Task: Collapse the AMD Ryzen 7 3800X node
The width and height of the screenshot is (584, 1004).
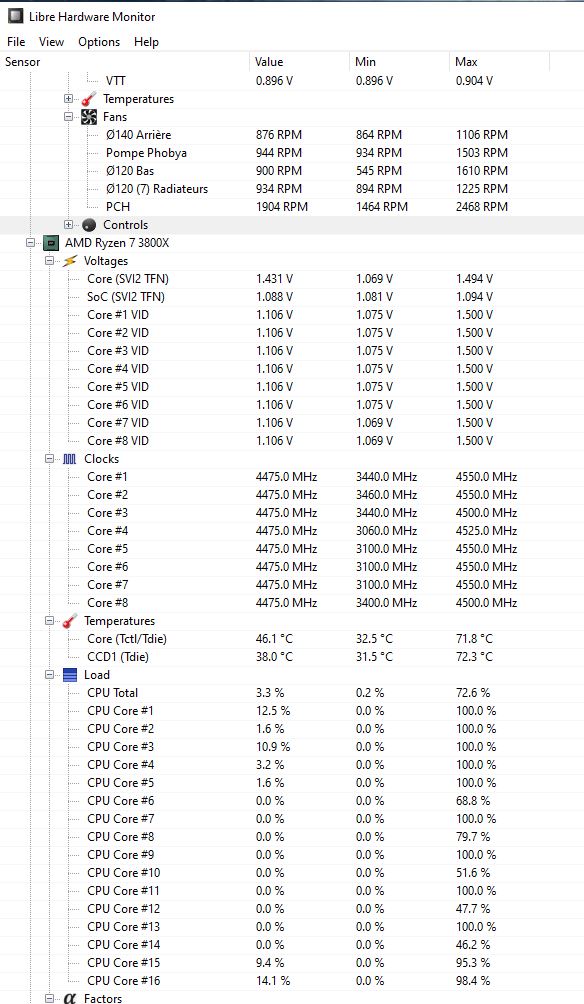Action: point(30,243)
